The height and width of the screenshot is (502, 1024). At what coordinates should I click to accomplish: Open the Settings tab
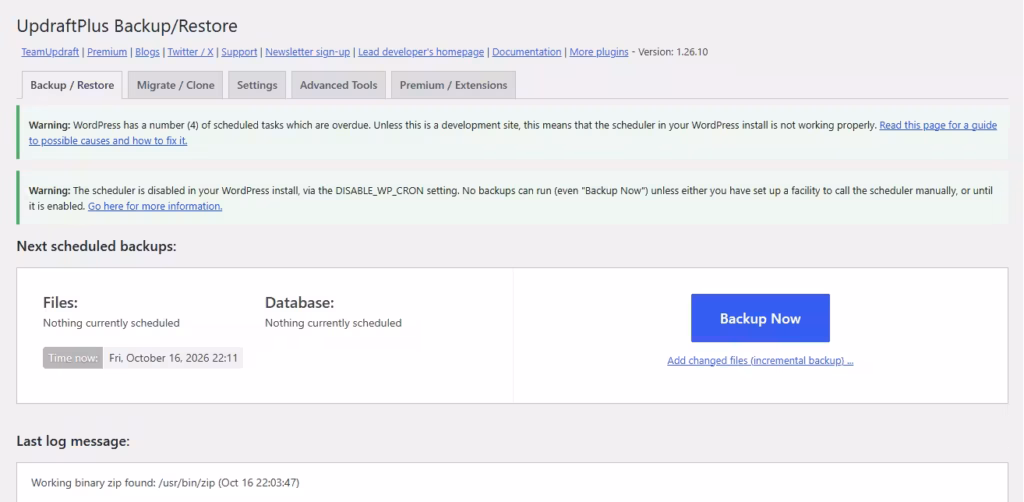coord(257,85)
